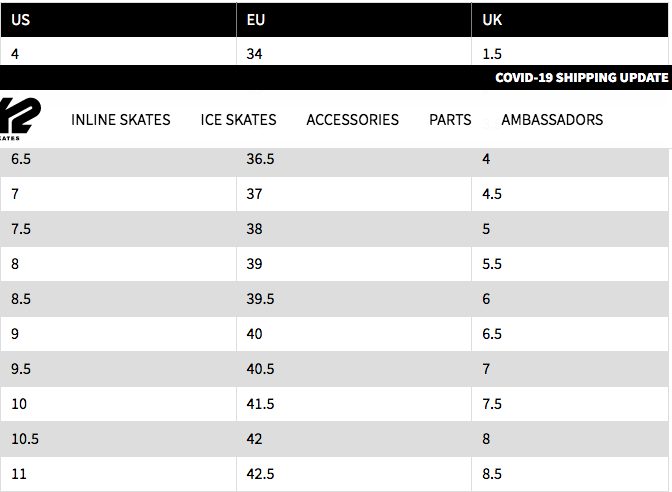The width and height of the screenshot is (672, 492).
Task: Click the COVID-19 Shipping Update banner
Action: click(x=581, y=78)
